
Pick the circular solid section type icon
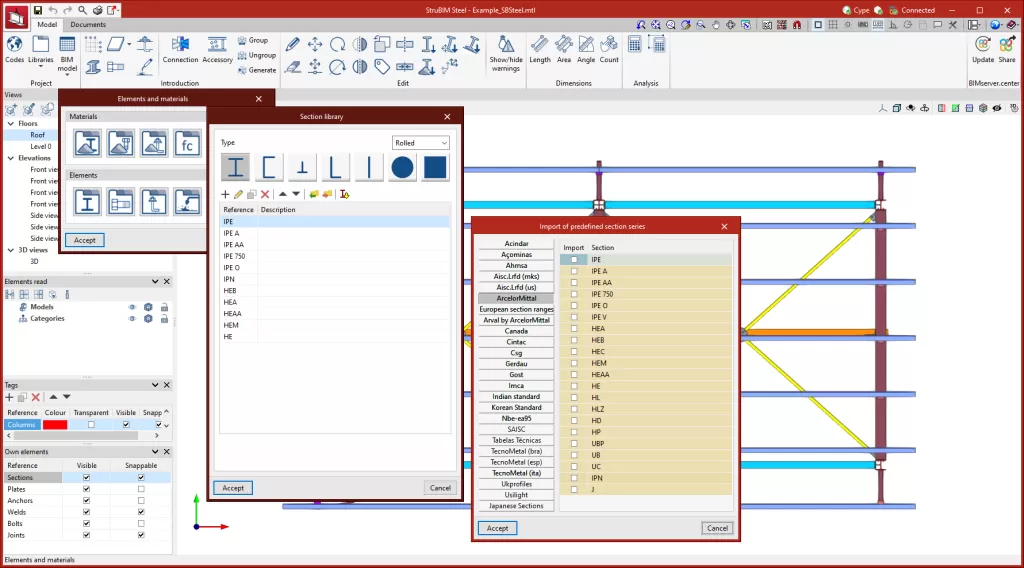(x=402, y=167)
